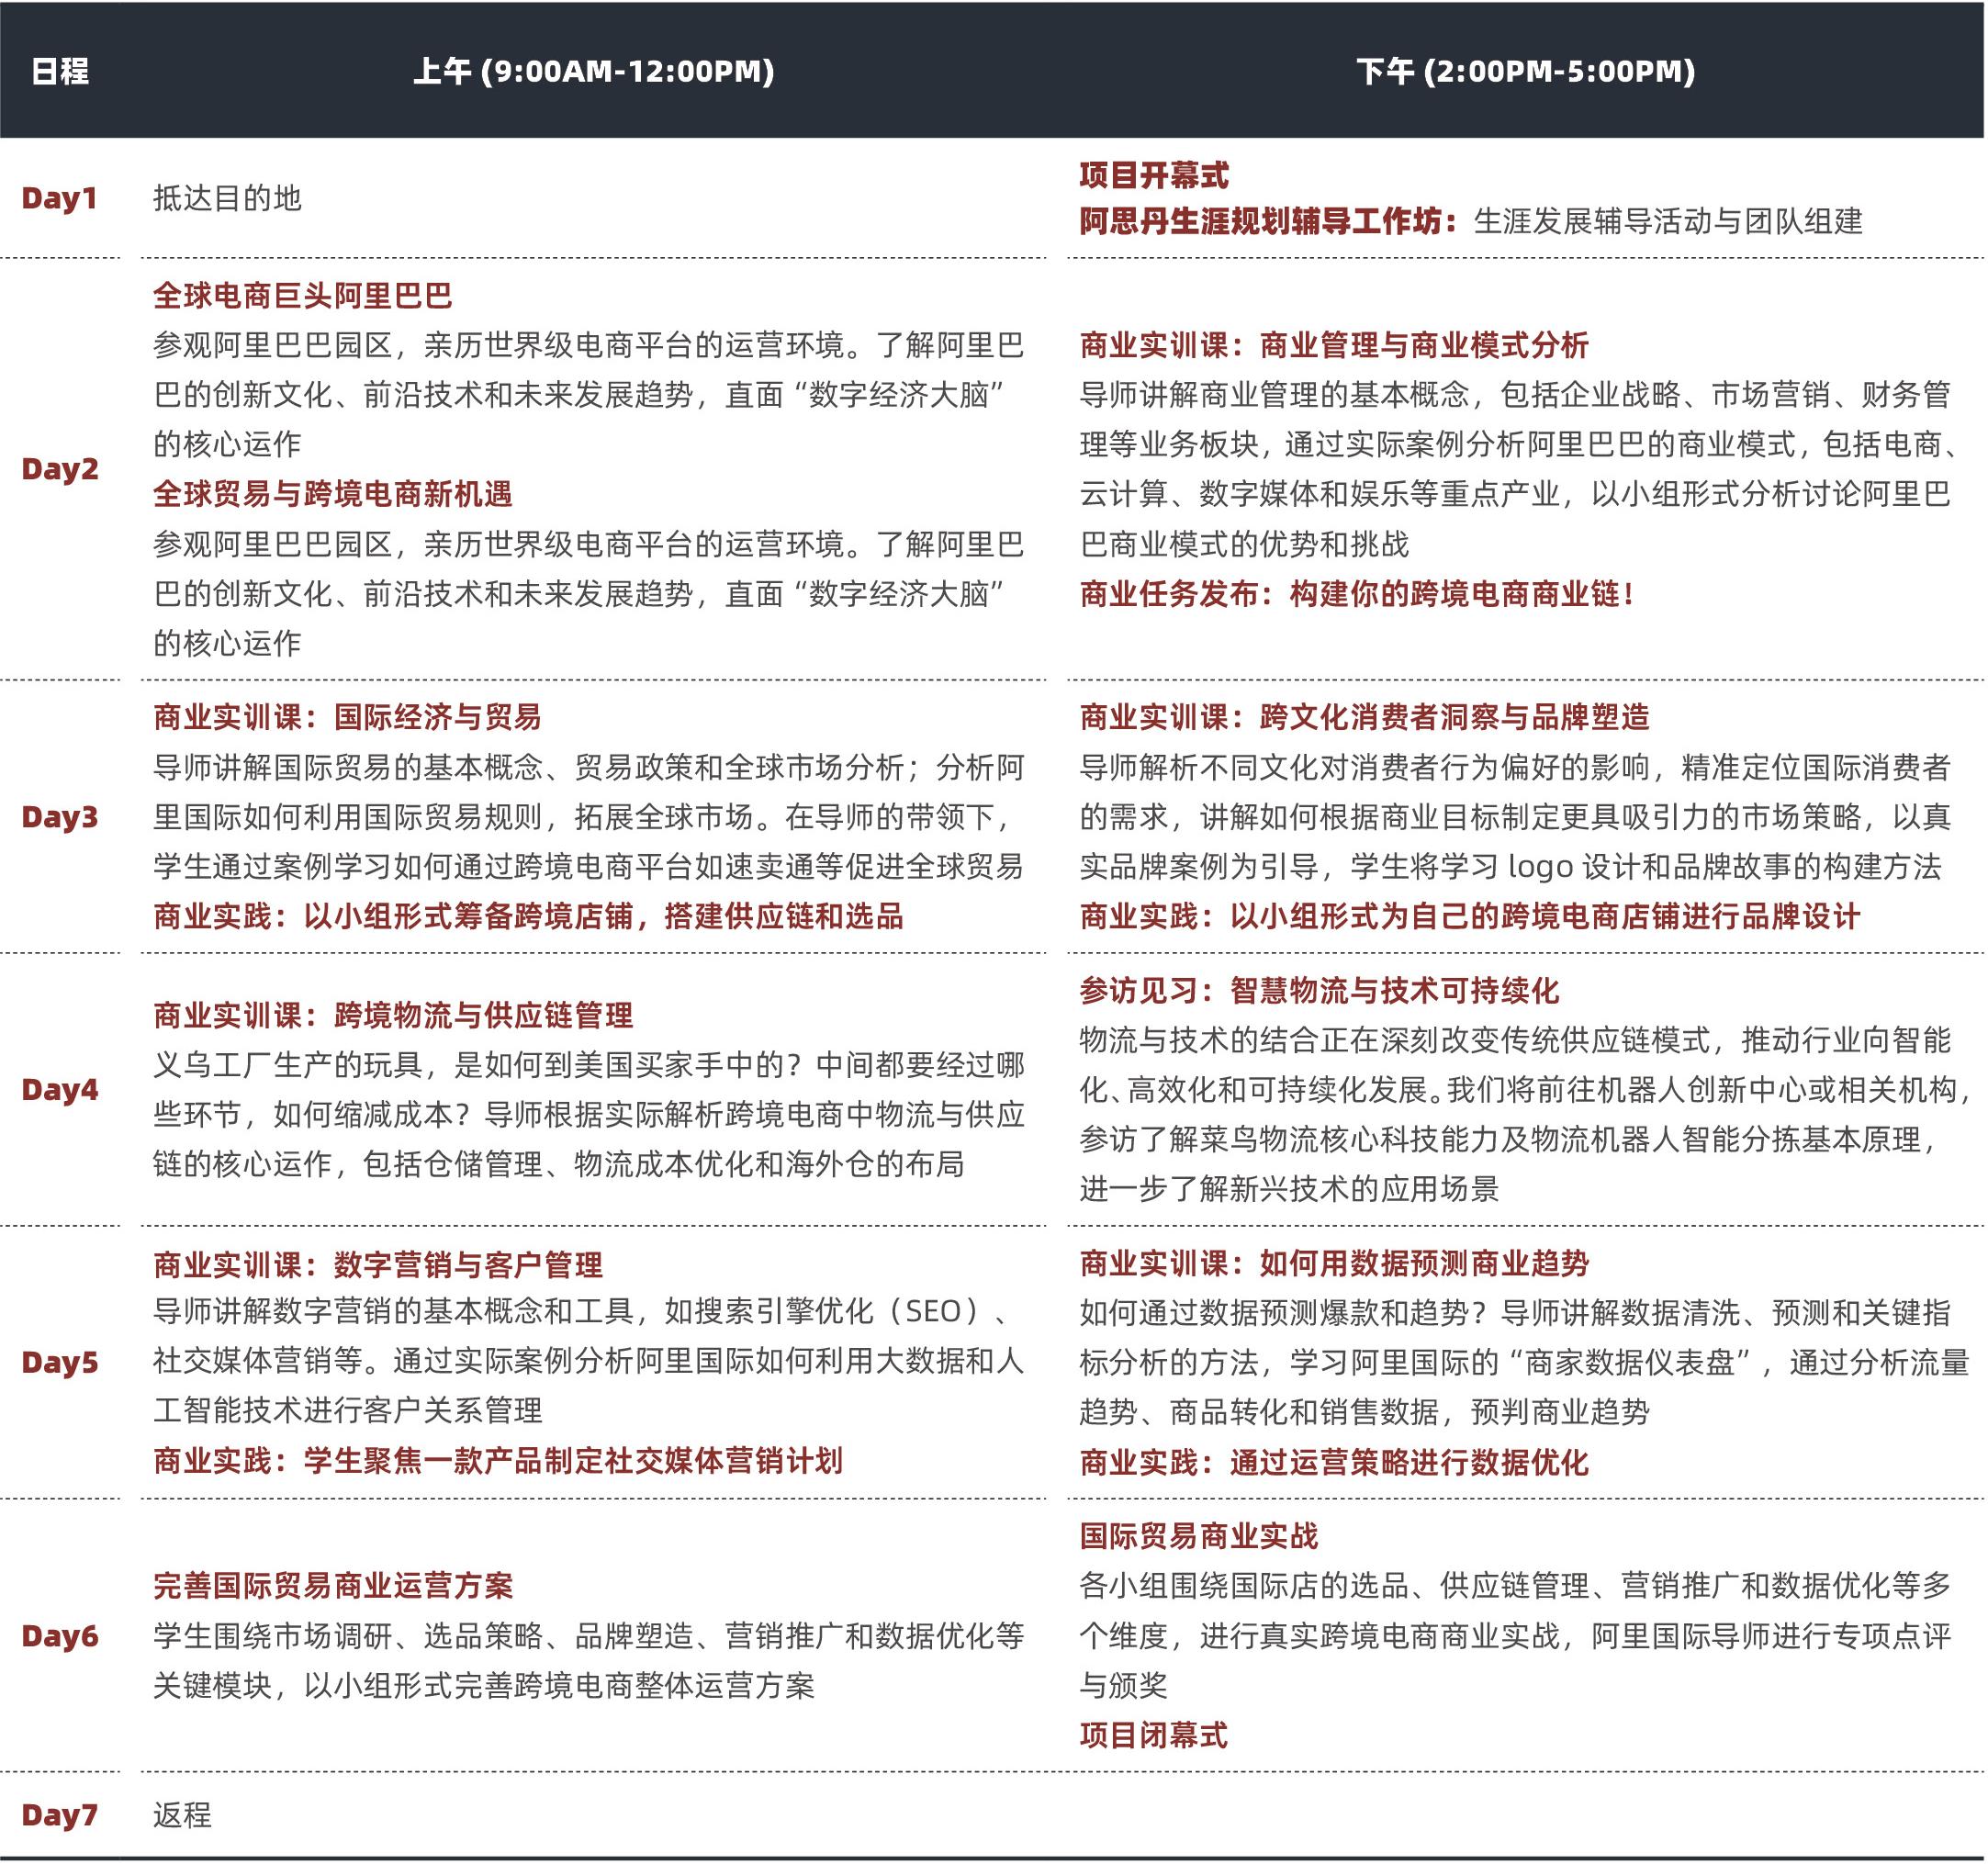Select the Day6 row label

pos(60,1636)
